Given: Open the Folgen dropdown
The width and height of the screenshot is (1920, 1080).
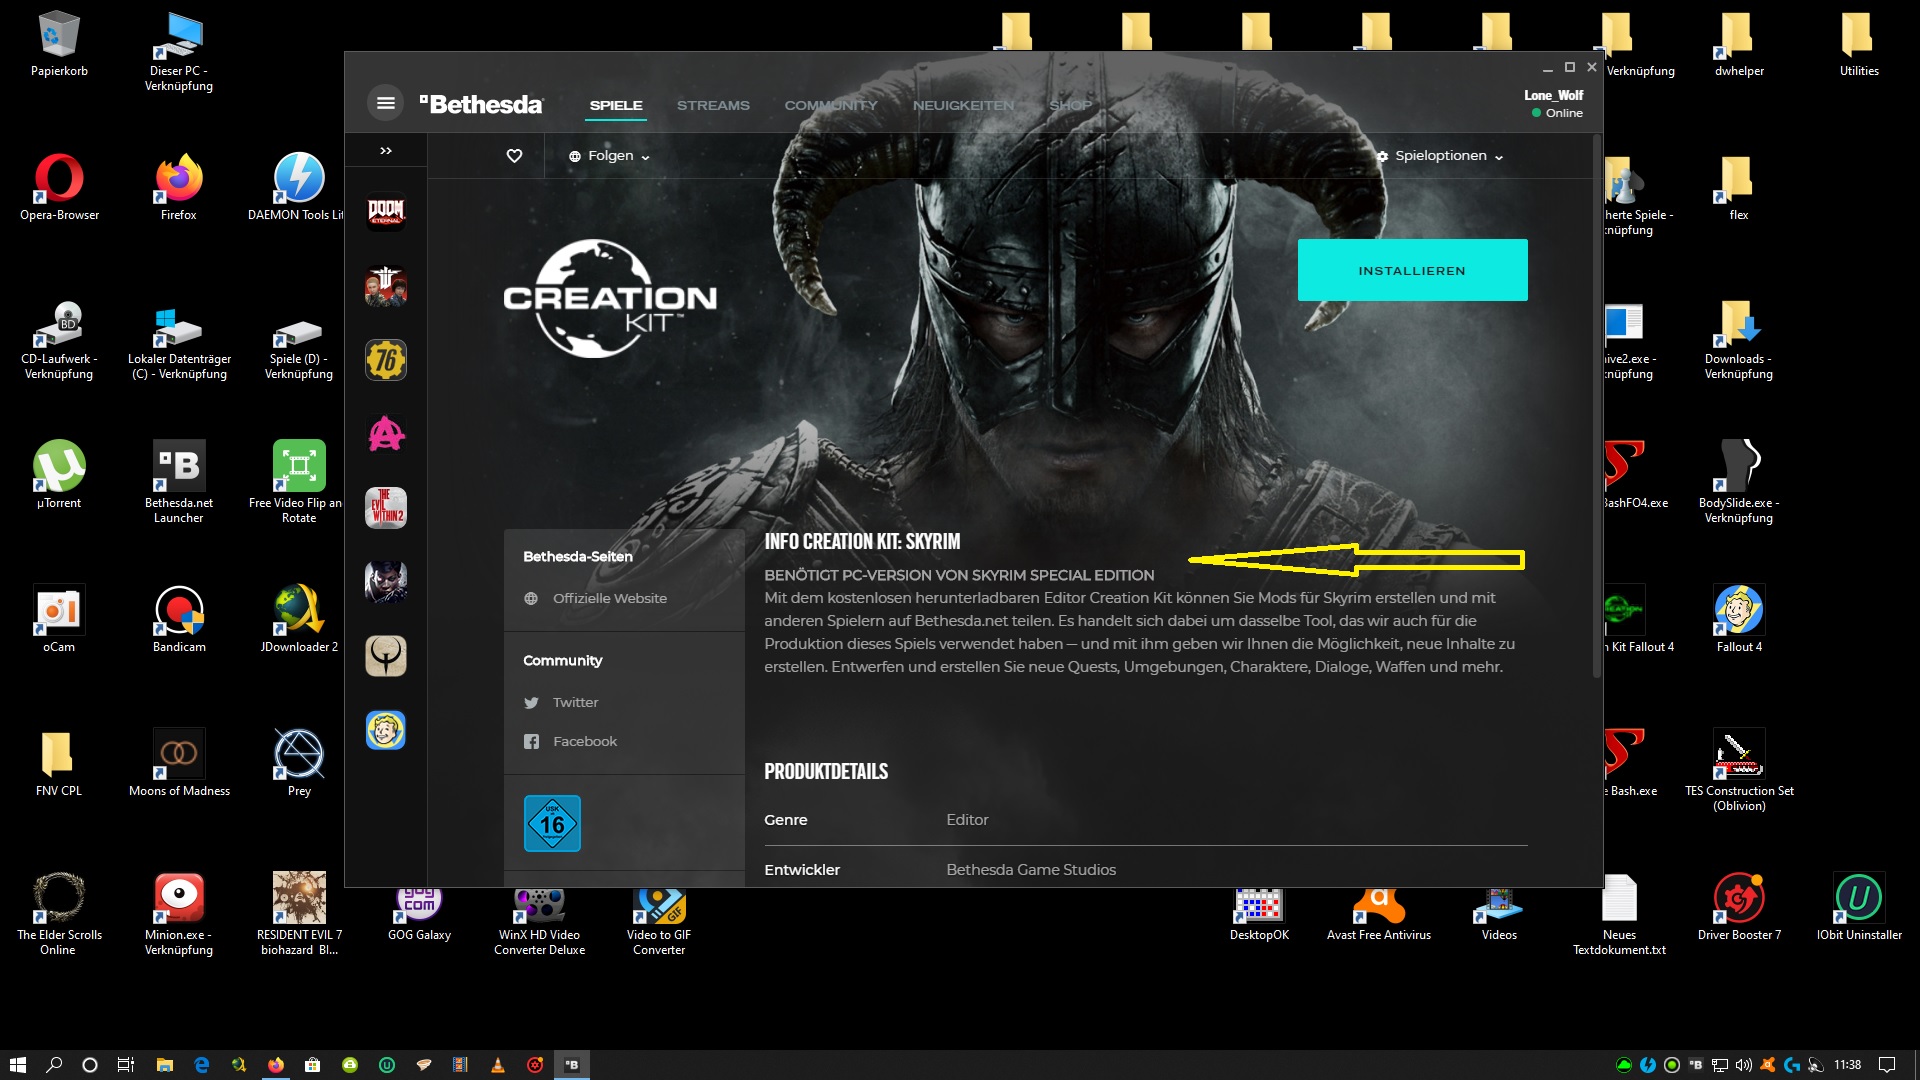Looking at the screenshot, I should [610, 156].
